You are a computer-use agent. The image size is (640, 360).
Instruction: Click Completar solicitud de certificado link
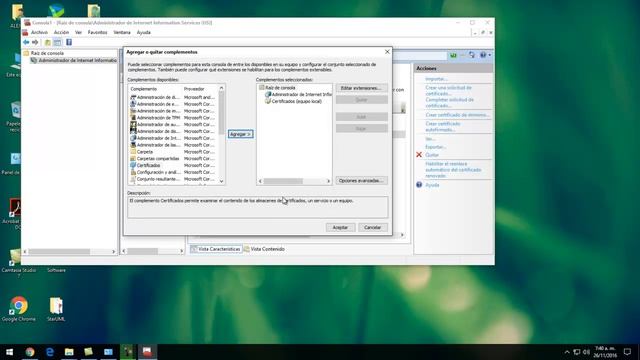click(x=449, y=102)
